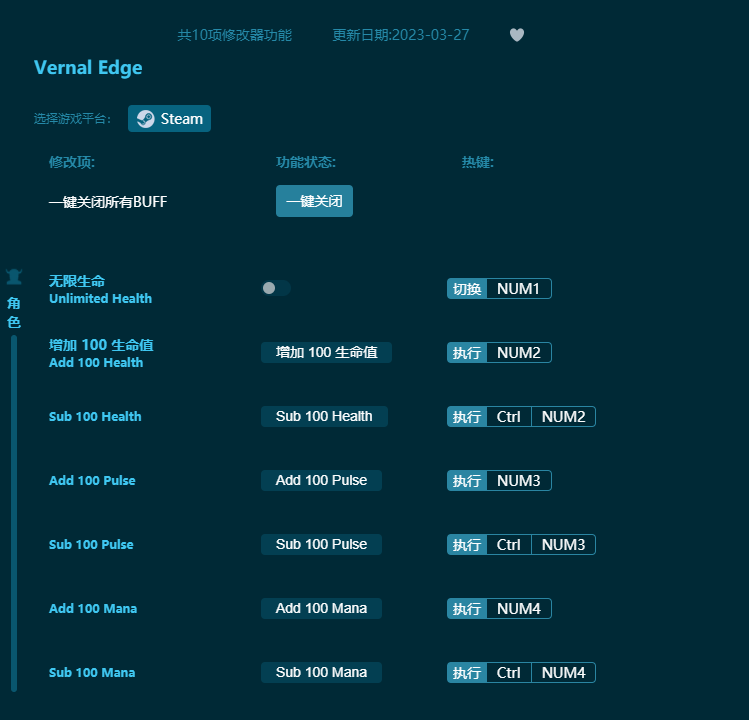Click the 共10项修改器功能 text

(235, 35)
